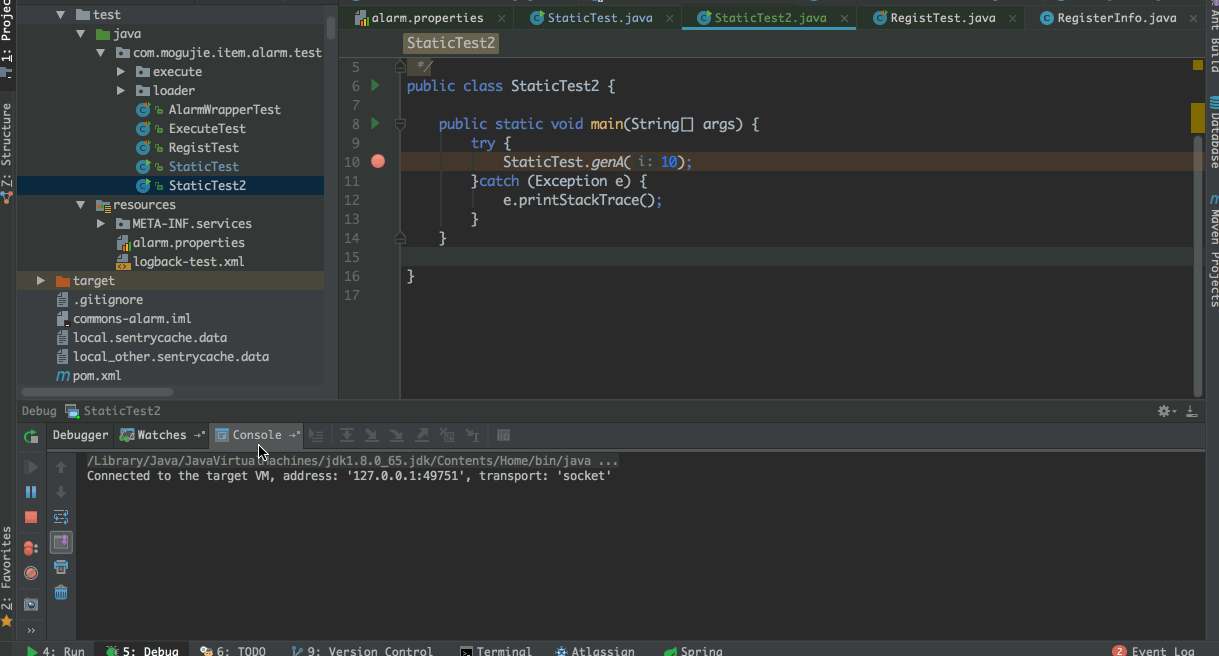This screenshot has height=656, width=1219.
Task: Select logback-test.xml file
Action: 188,262
